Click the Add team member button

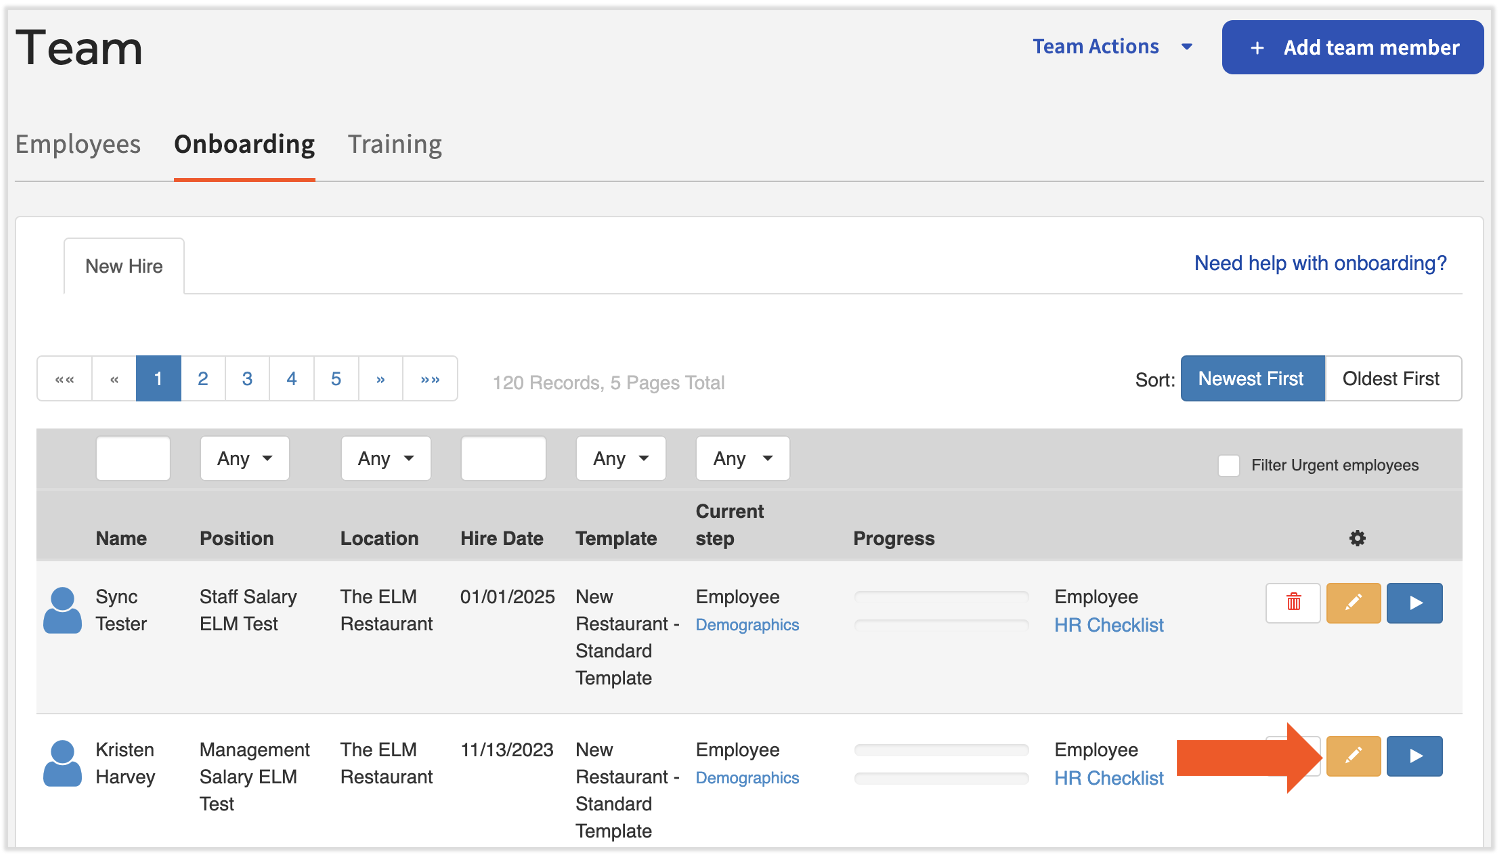tap(1352, 46)
